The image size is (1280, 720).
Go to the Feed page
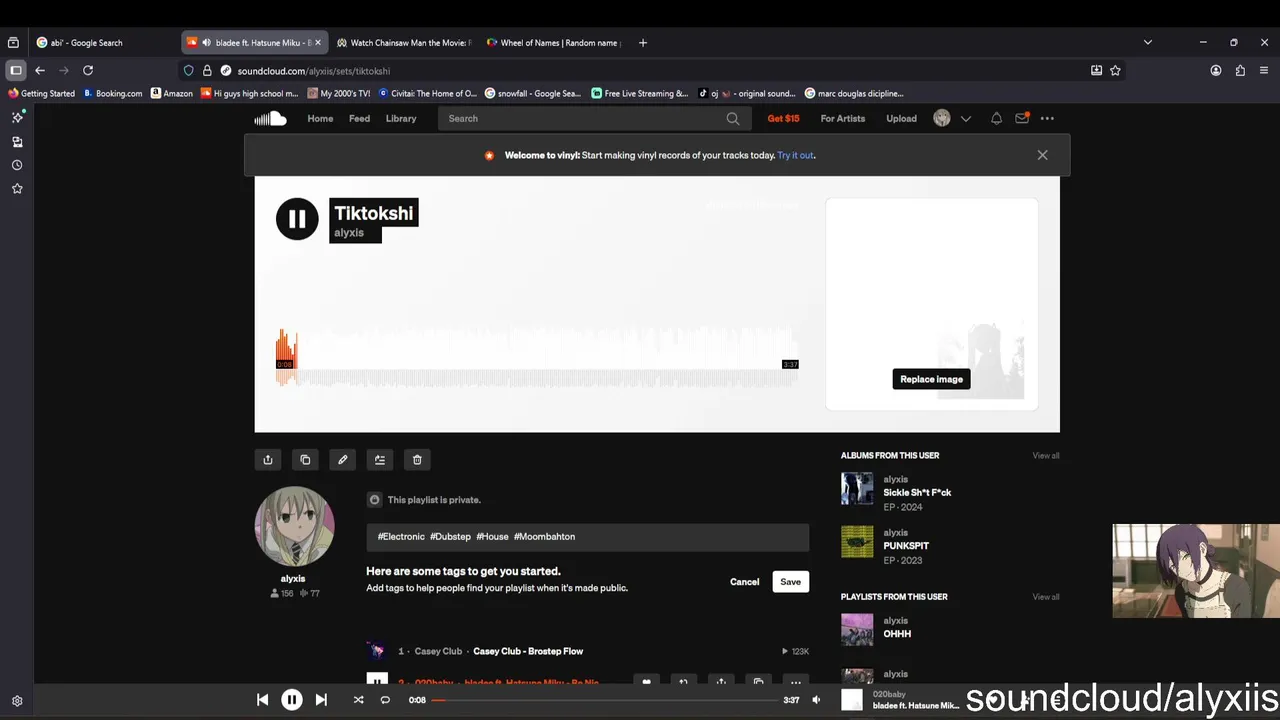point(359,118)
